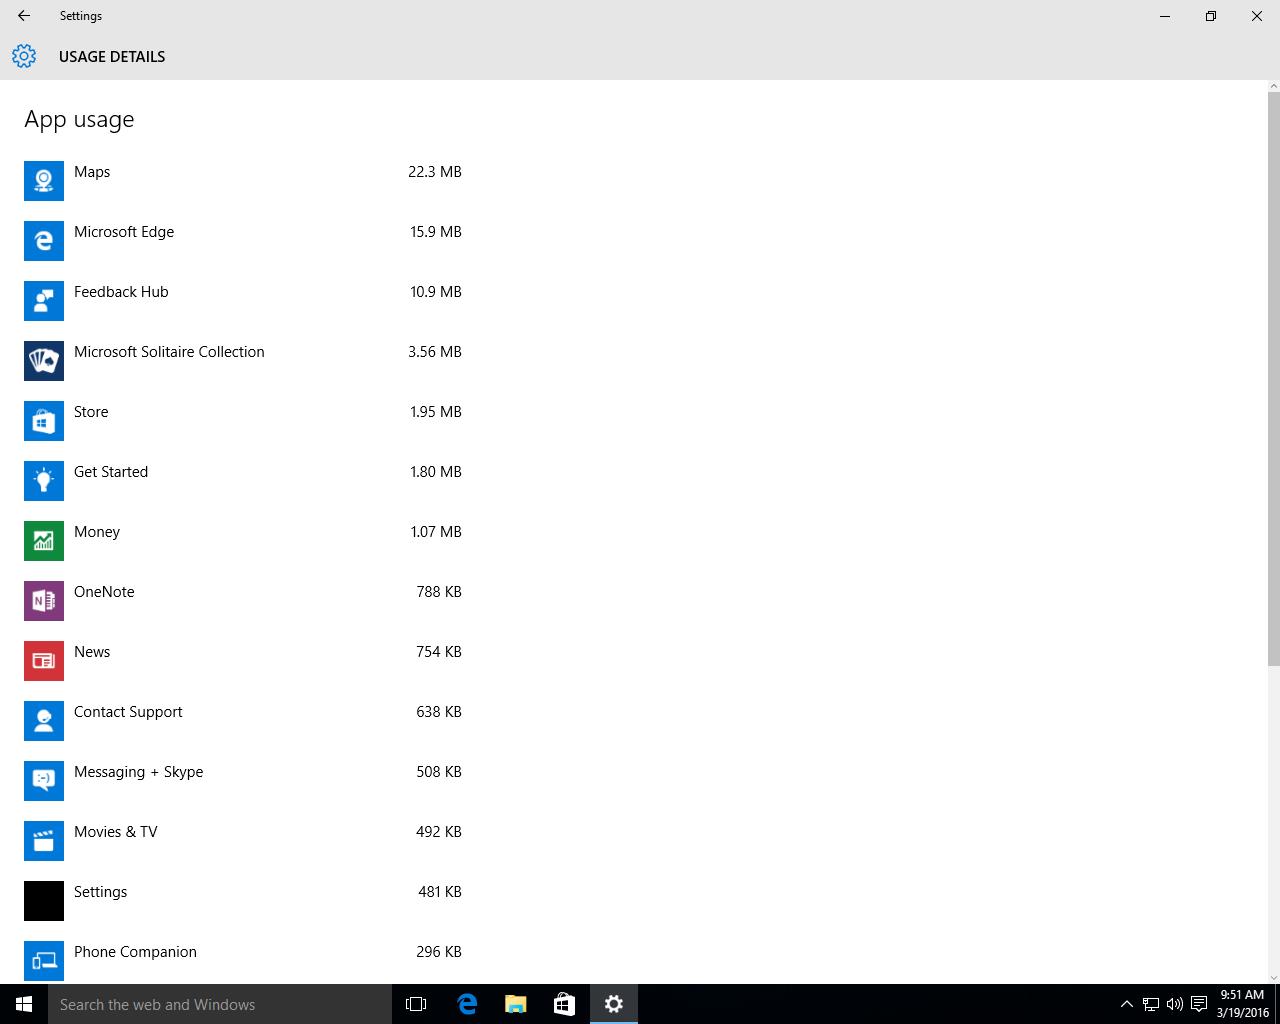The image size is (1280, 1024).
Task: Click the Money app icon
Action: click(x=44, y=540)
